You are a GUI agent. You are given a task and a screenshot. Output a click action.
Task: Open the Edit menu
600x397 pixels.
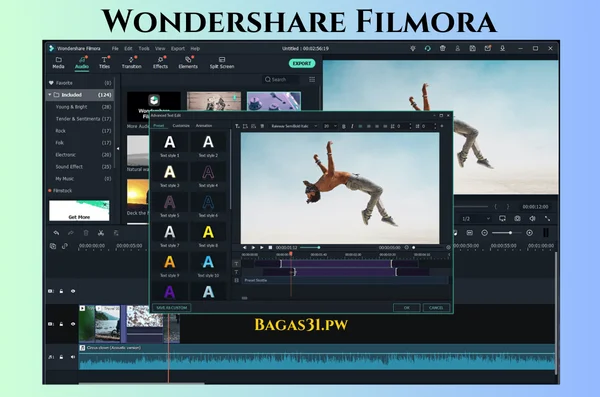coord(128,49)
